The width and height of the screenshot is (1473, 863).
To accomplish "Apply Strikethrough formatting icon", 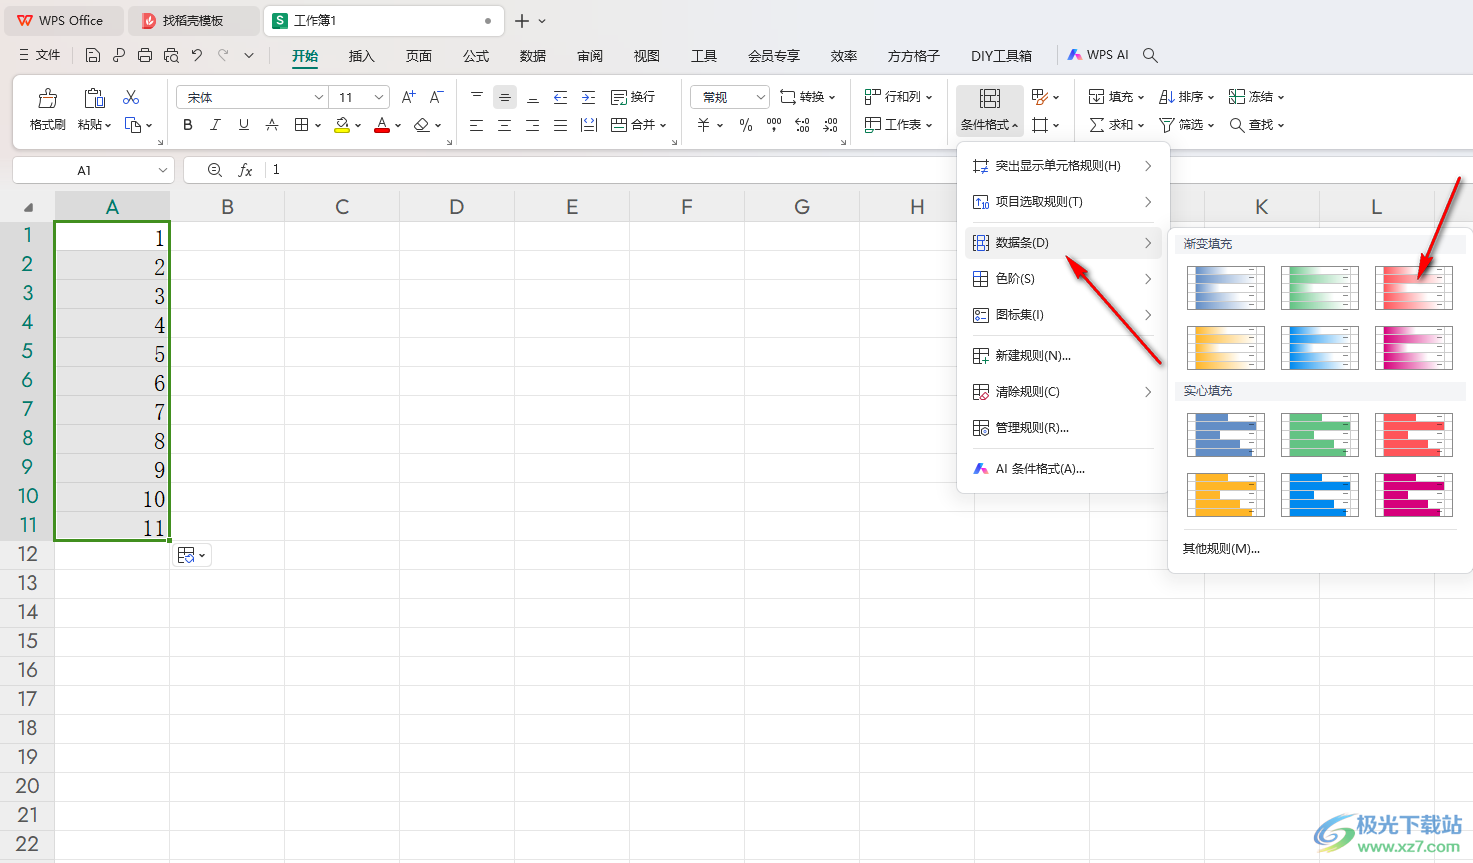I will point(272,125).
